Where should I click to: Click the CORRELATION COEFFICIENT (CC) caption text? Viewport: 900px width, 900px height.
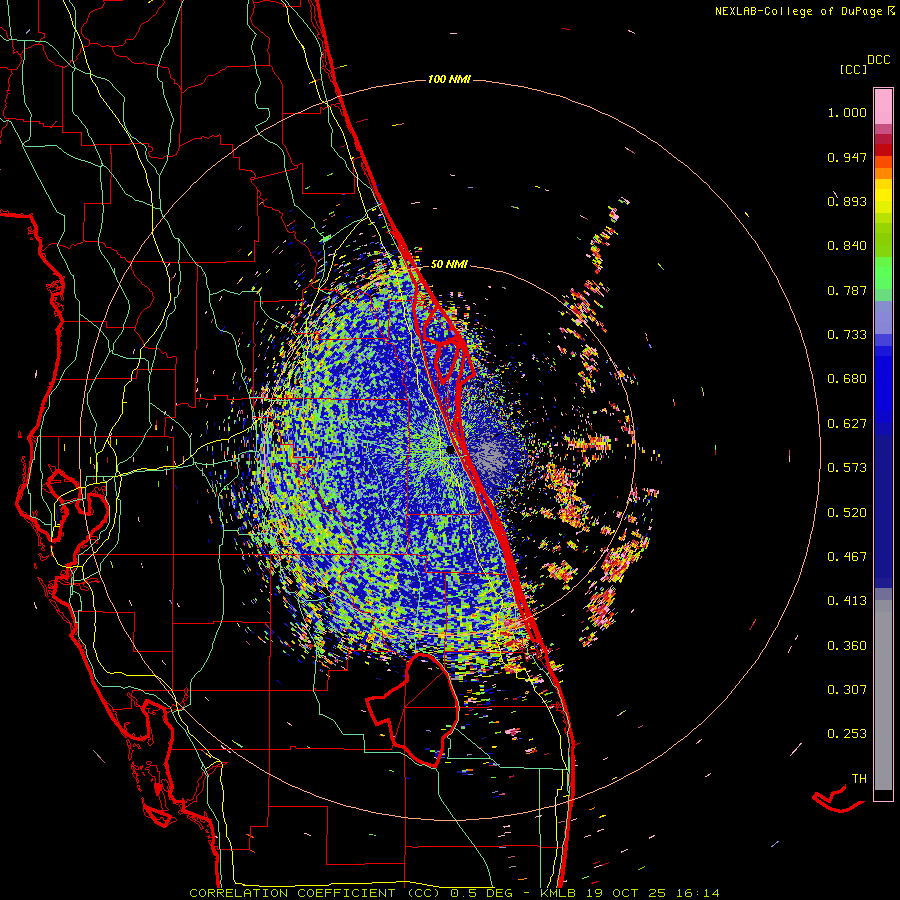point(315,893)
